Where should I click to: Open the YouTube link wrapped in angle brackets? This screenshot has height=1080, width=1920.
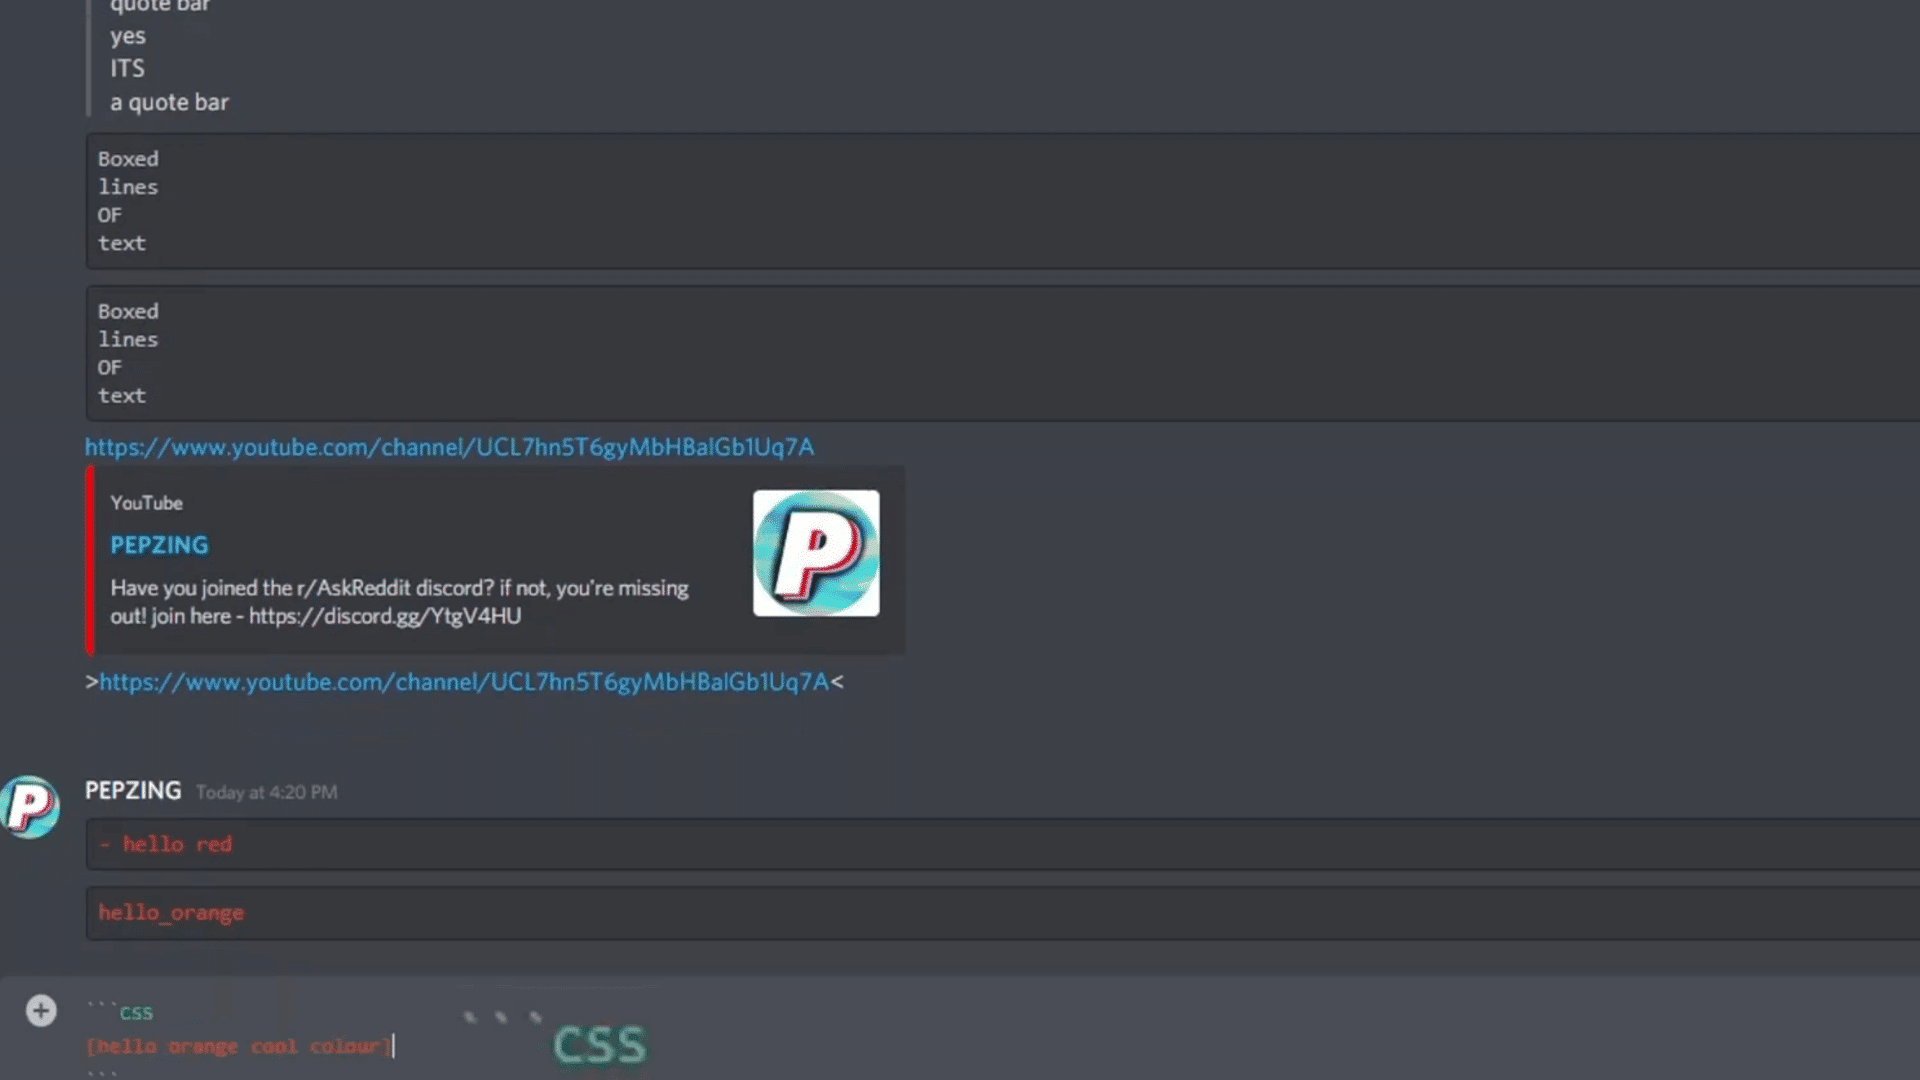(x=464, y=682)
